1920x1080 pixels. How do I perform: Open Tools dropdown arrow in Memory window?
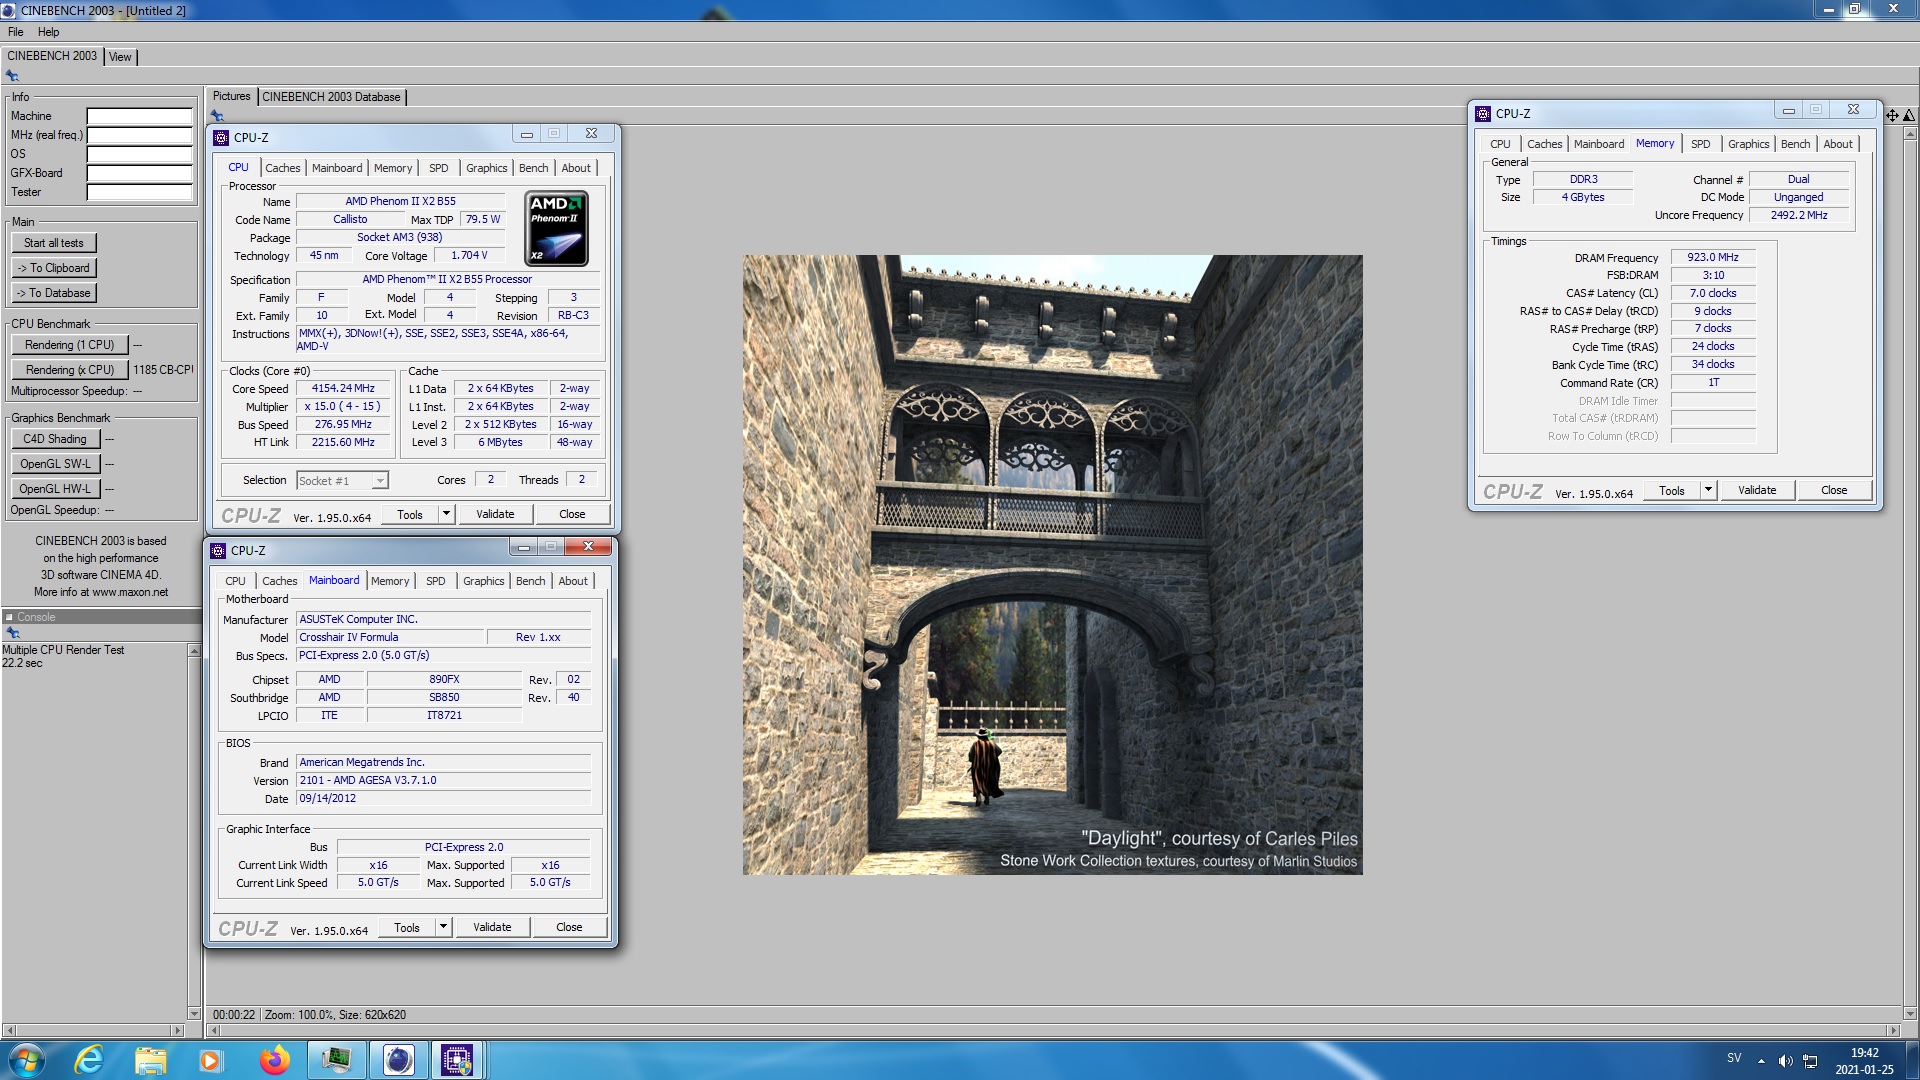click(1708, 490)
